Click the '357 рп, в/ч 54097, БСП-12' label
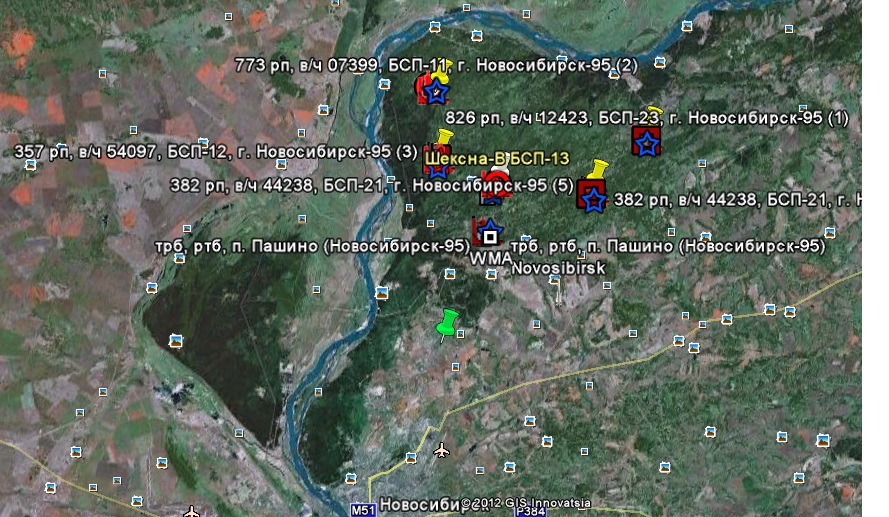 pos(216,152)
